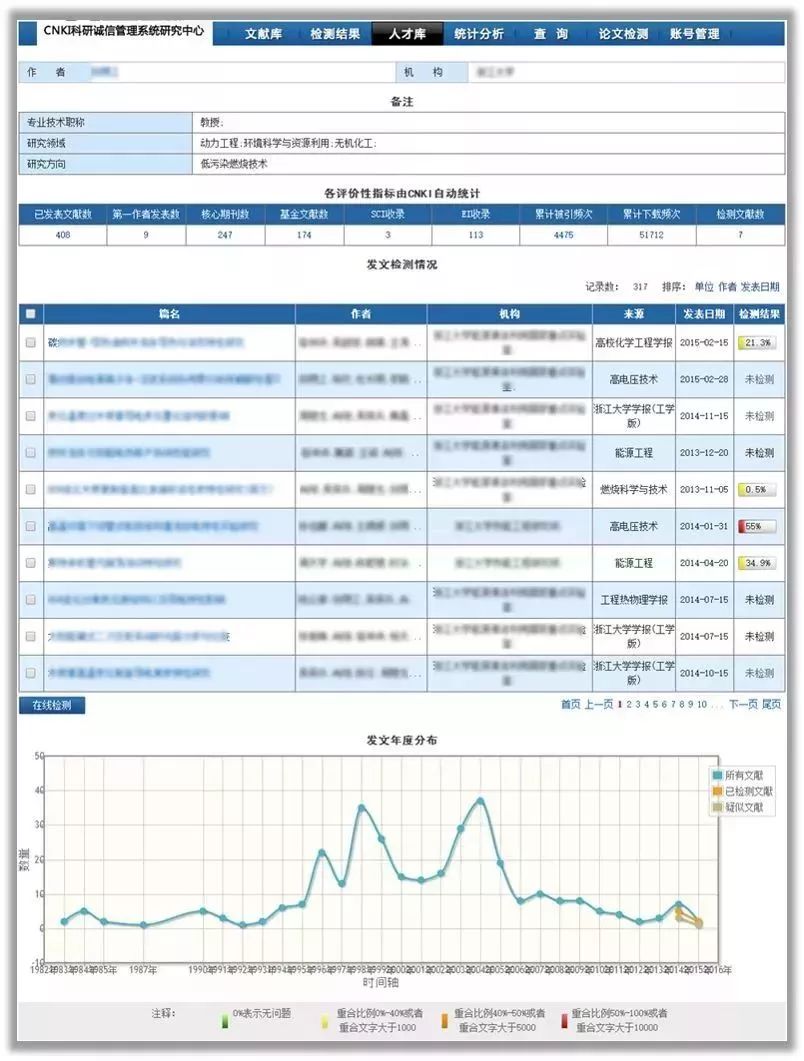This screenshot has width=804, height=1061.
Task: Select checkbox for the 2014-10-15 row
Action: click(30, 673)
